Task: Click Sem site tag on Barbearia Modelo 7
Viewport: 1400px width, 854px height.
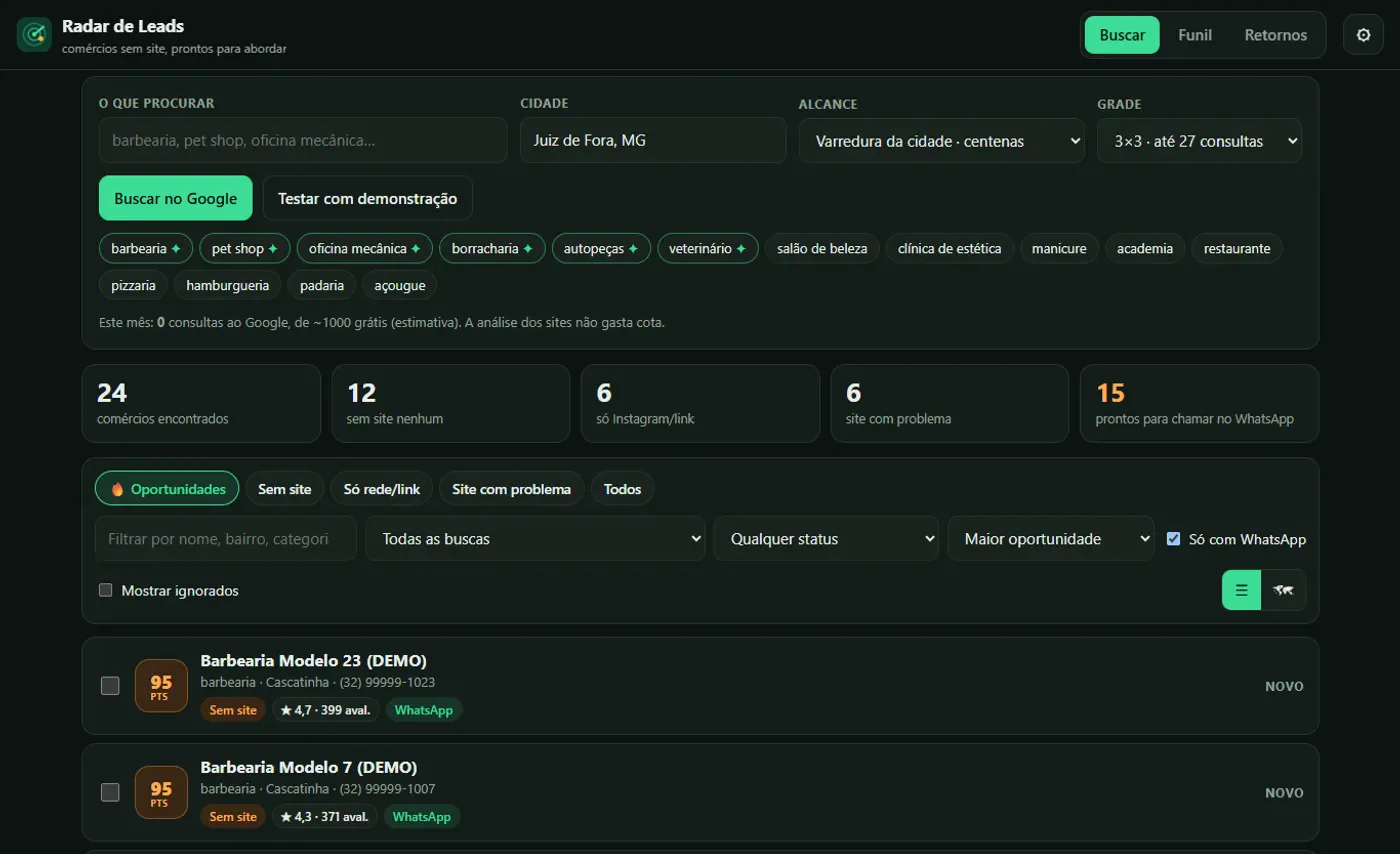Action: point(233,817)
